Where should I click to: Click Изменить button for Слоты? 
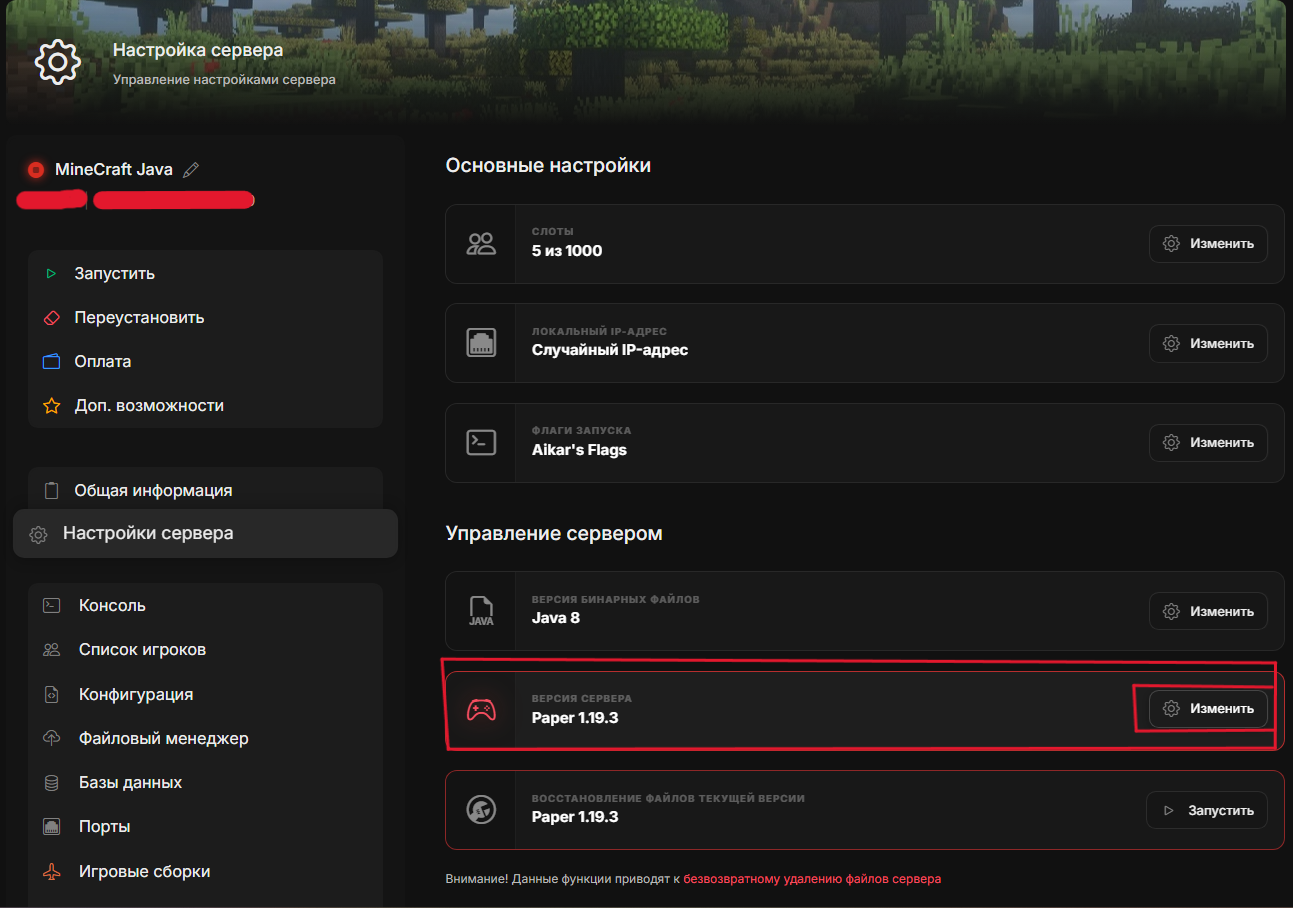click(1208, 244)
